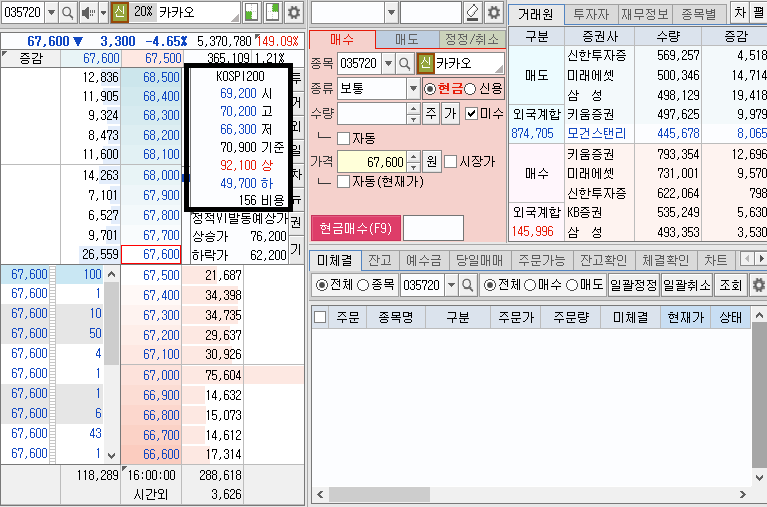Click the 신 badge icon in top-left toolbar
This screenshot has height=507, width=767.
120,13
